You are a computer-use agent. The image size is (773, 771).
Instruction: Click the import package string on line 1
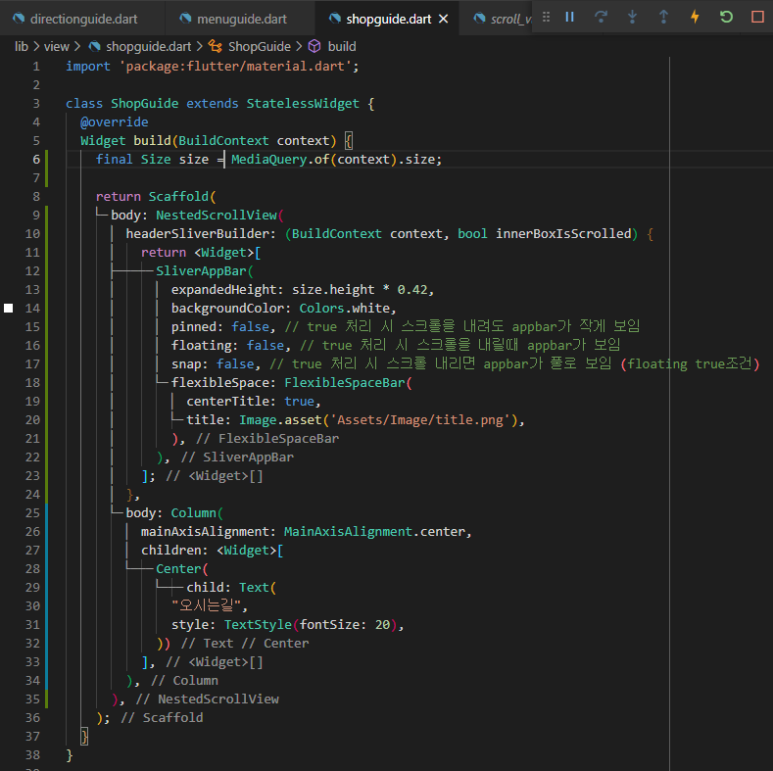(235, 66)
